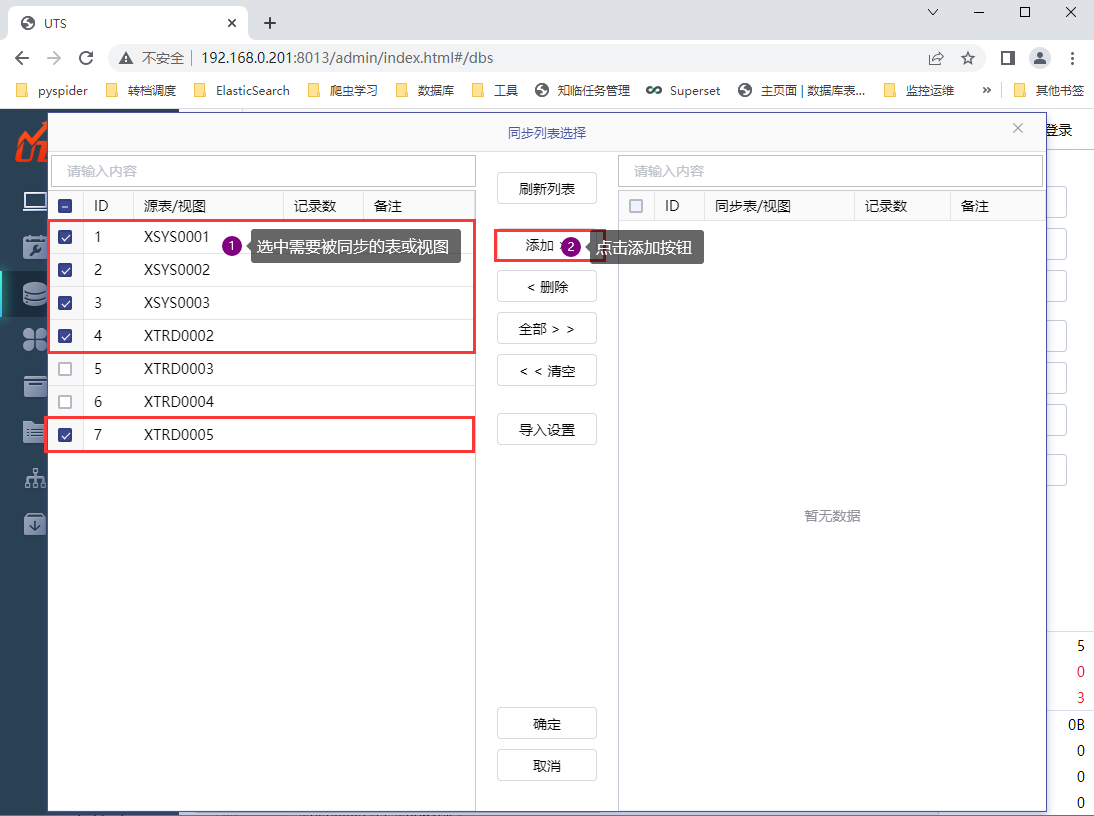Open the pyspider bookmark folder
The image size is (1094, 816).
(52, 90)
